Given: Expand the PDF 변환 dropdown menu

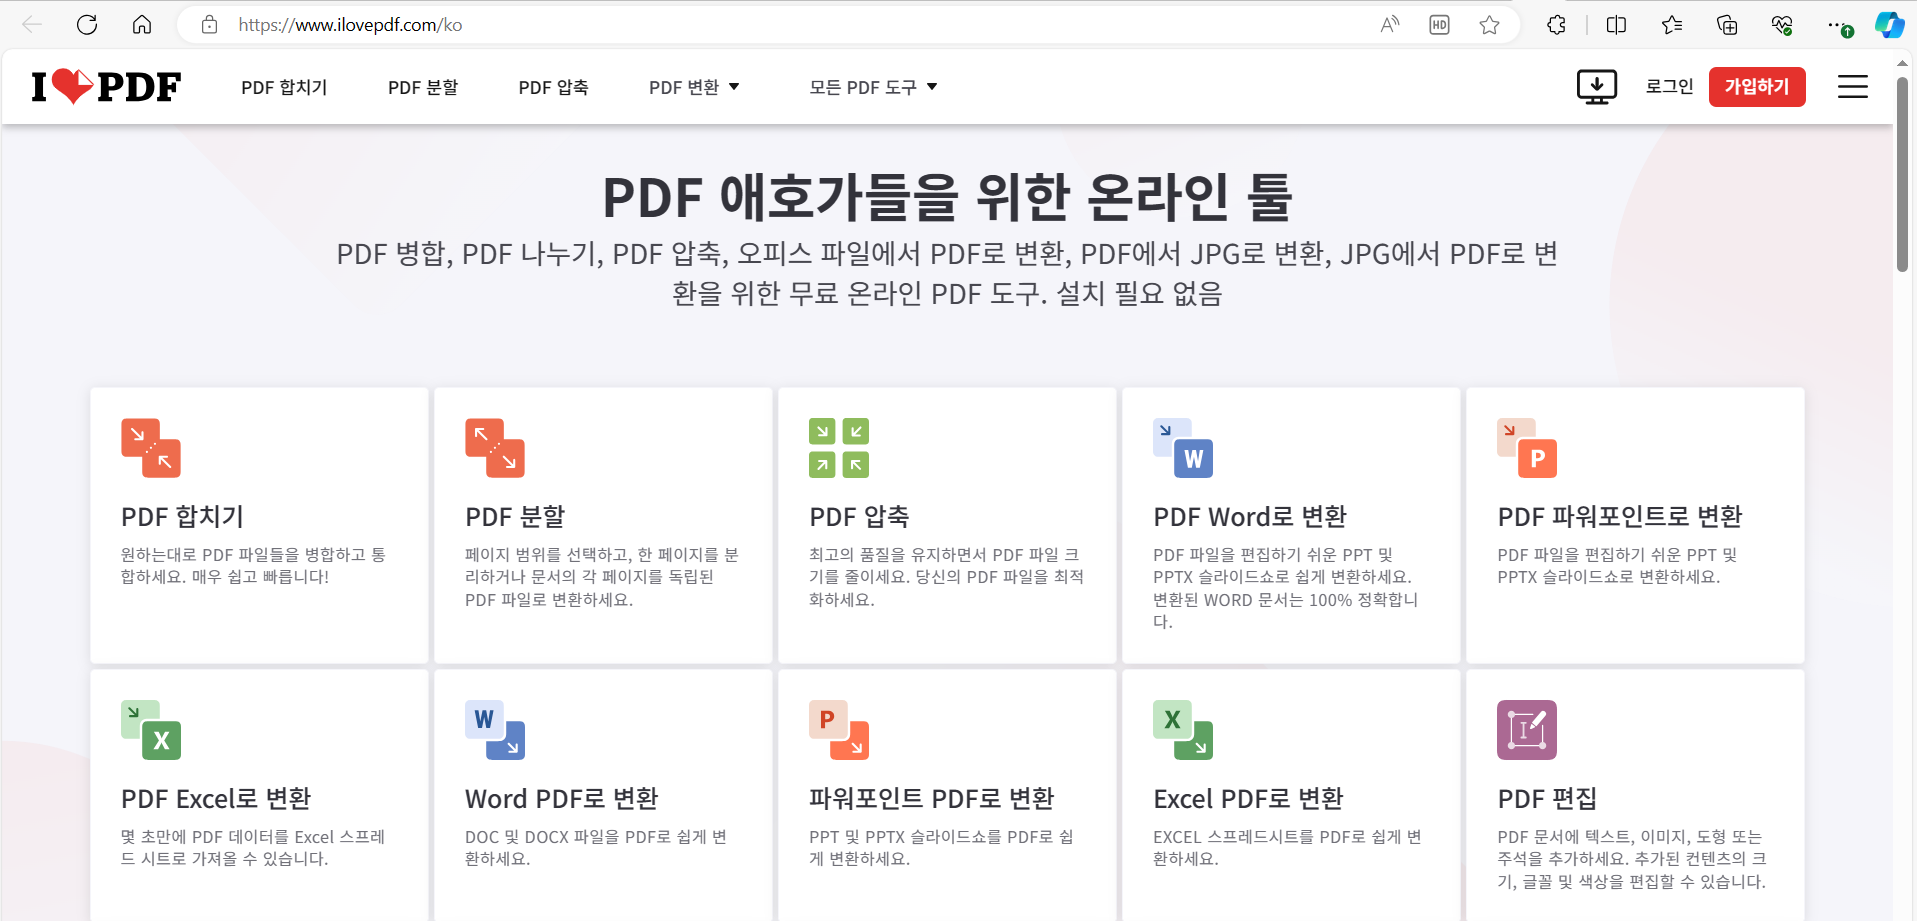Looking at the screenshot, I should tap(694, 87).
